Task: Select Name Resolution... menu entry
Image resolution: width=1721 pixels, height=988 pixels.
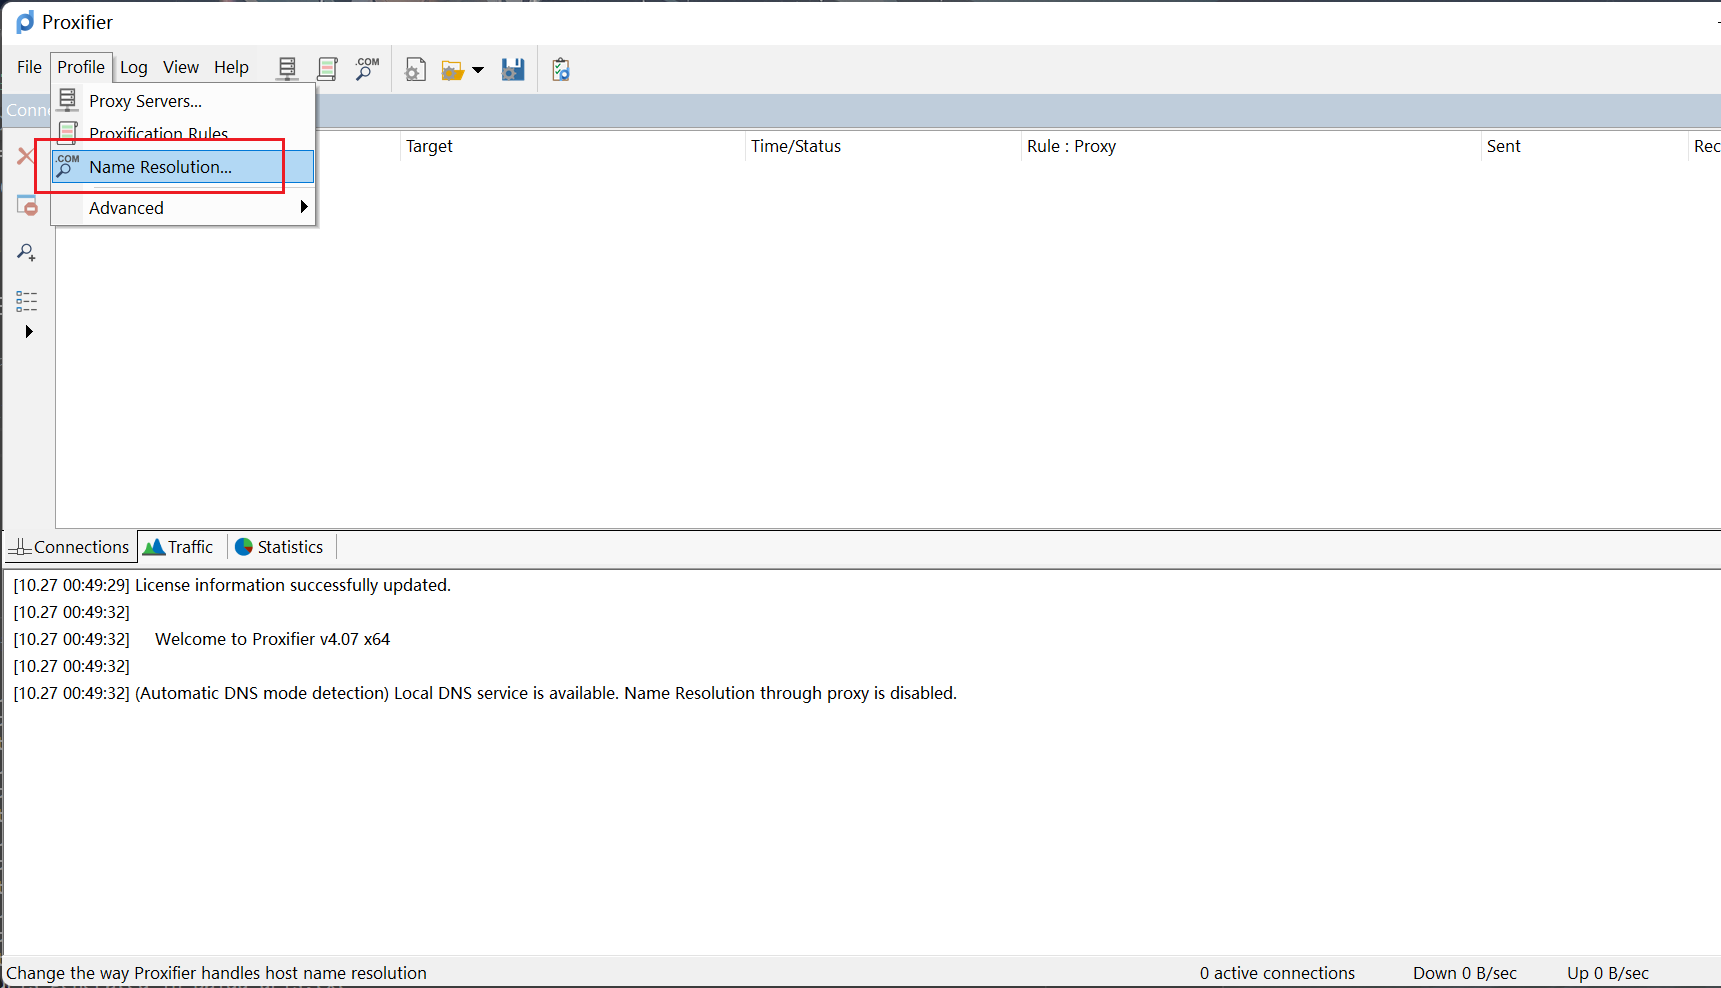Action: coord(183,167)
